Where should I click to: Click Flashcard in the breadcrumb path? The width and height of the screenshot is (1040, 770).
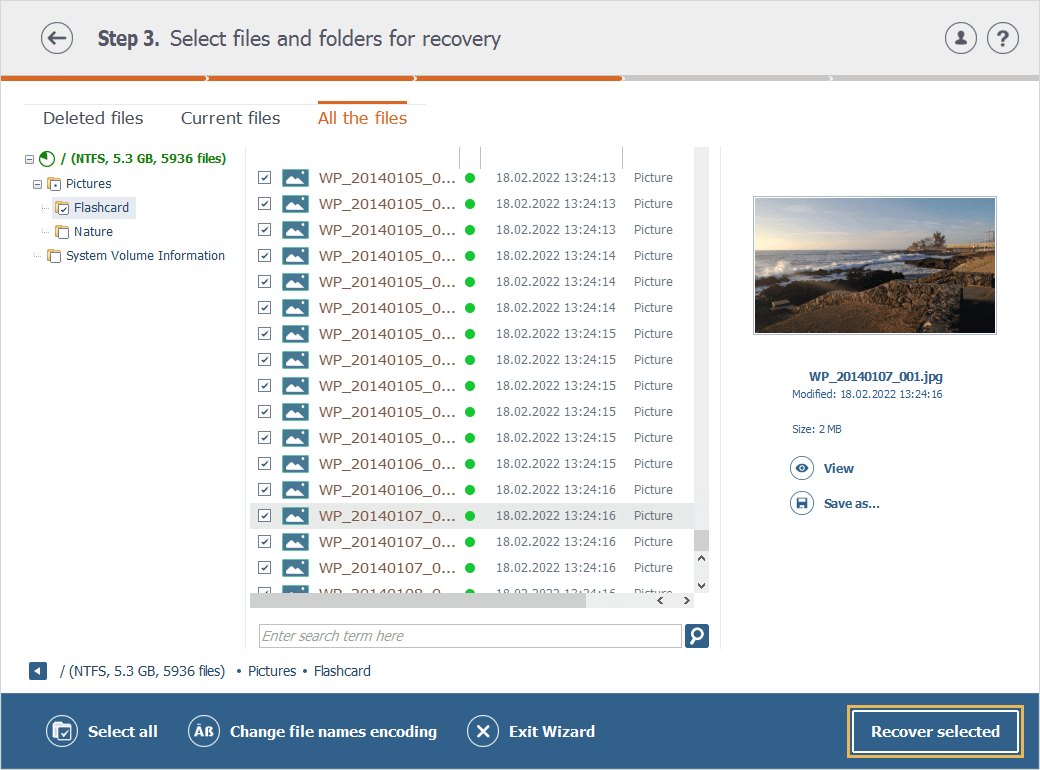(342, 671)
